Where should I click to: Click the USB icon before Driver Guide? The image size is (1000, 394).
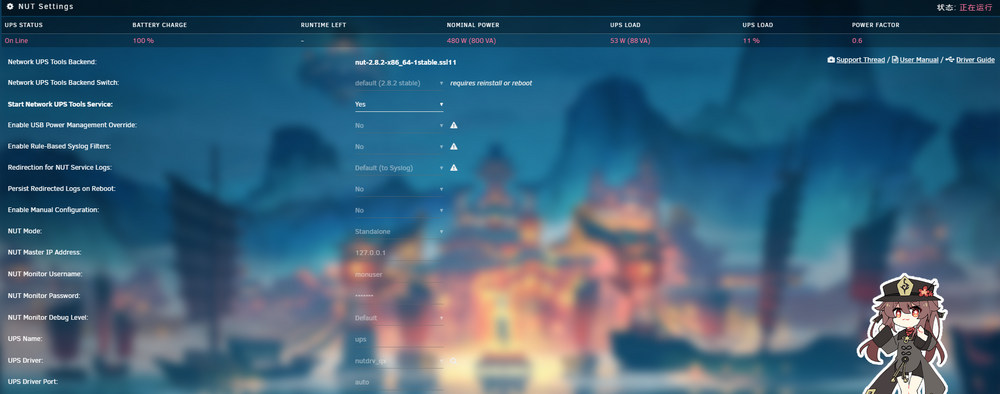pyautogui.click(x=950, y=60)
